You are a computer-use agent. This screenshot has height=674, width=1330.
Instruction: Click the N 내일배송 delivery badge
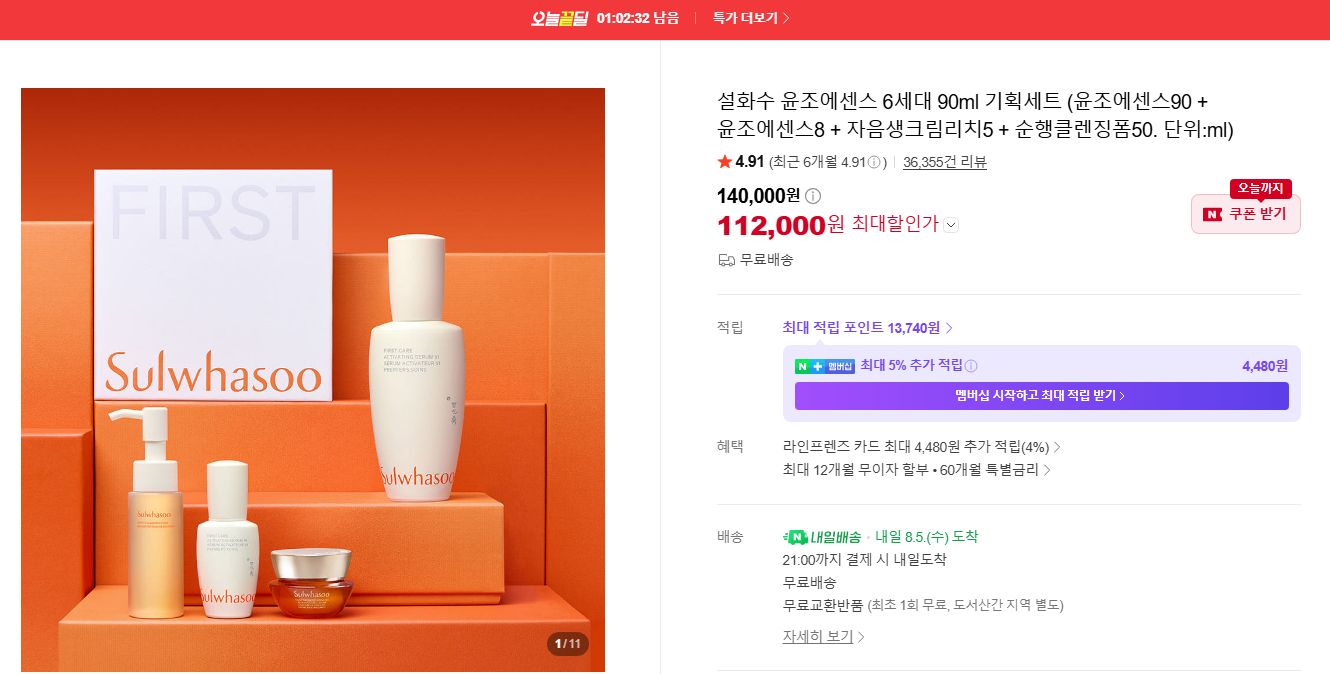(x=822, y=537)
